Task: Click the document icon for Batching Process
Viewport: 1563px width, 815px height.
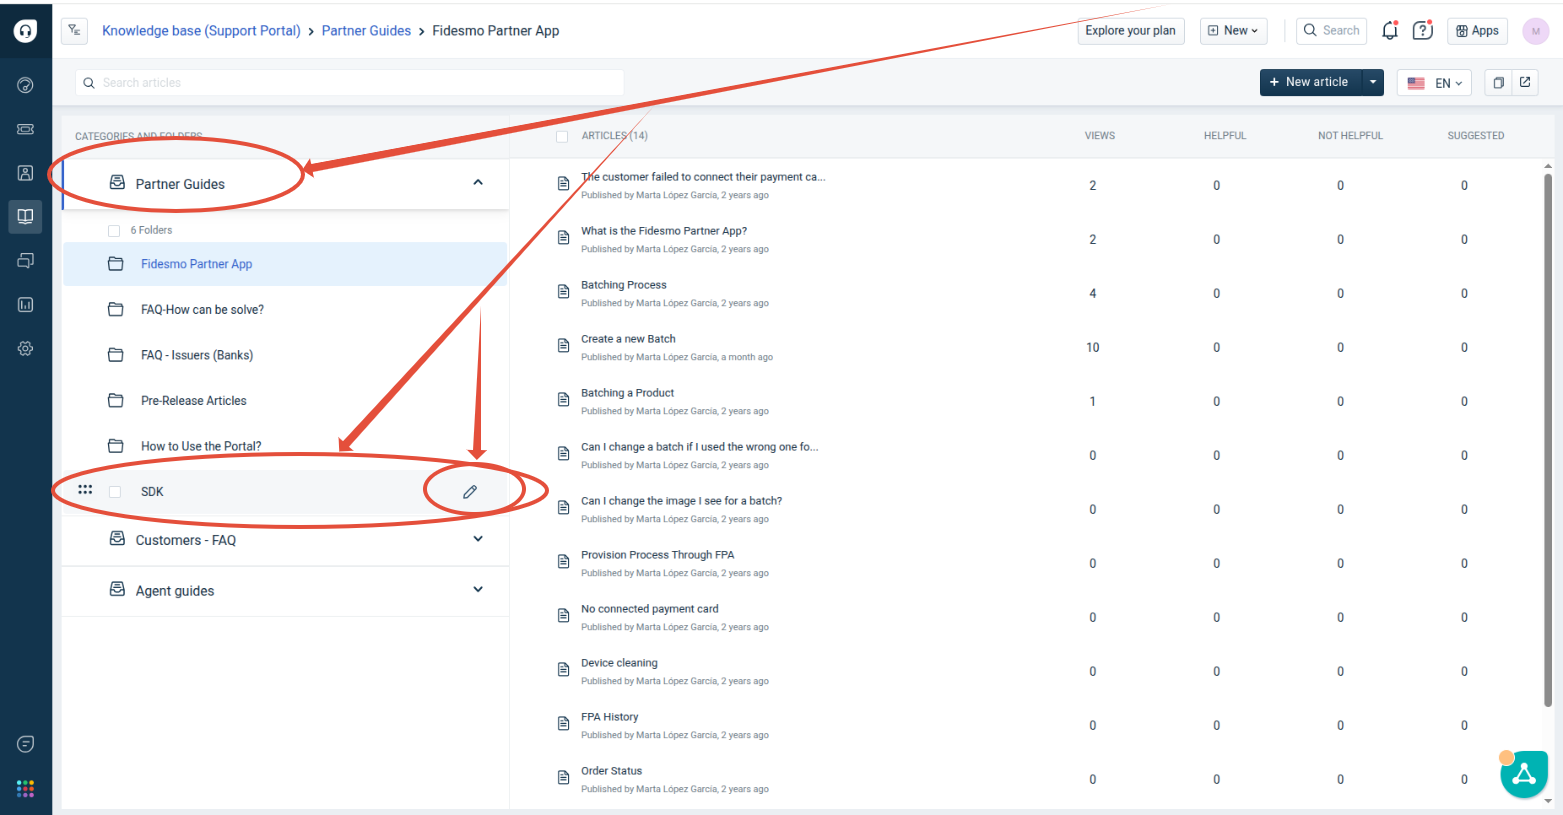Action: (x=564, y=292)
